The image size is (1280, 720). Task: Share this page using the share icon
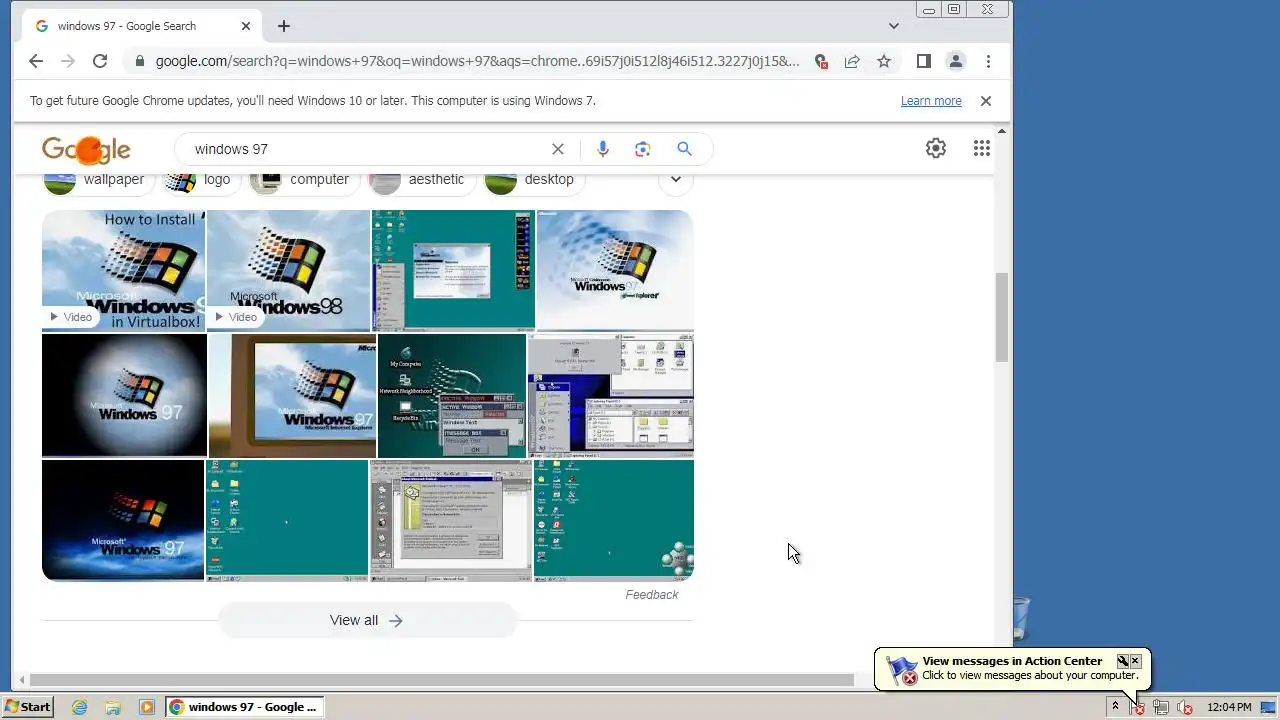pyautogui.click(x=852, y=61)
